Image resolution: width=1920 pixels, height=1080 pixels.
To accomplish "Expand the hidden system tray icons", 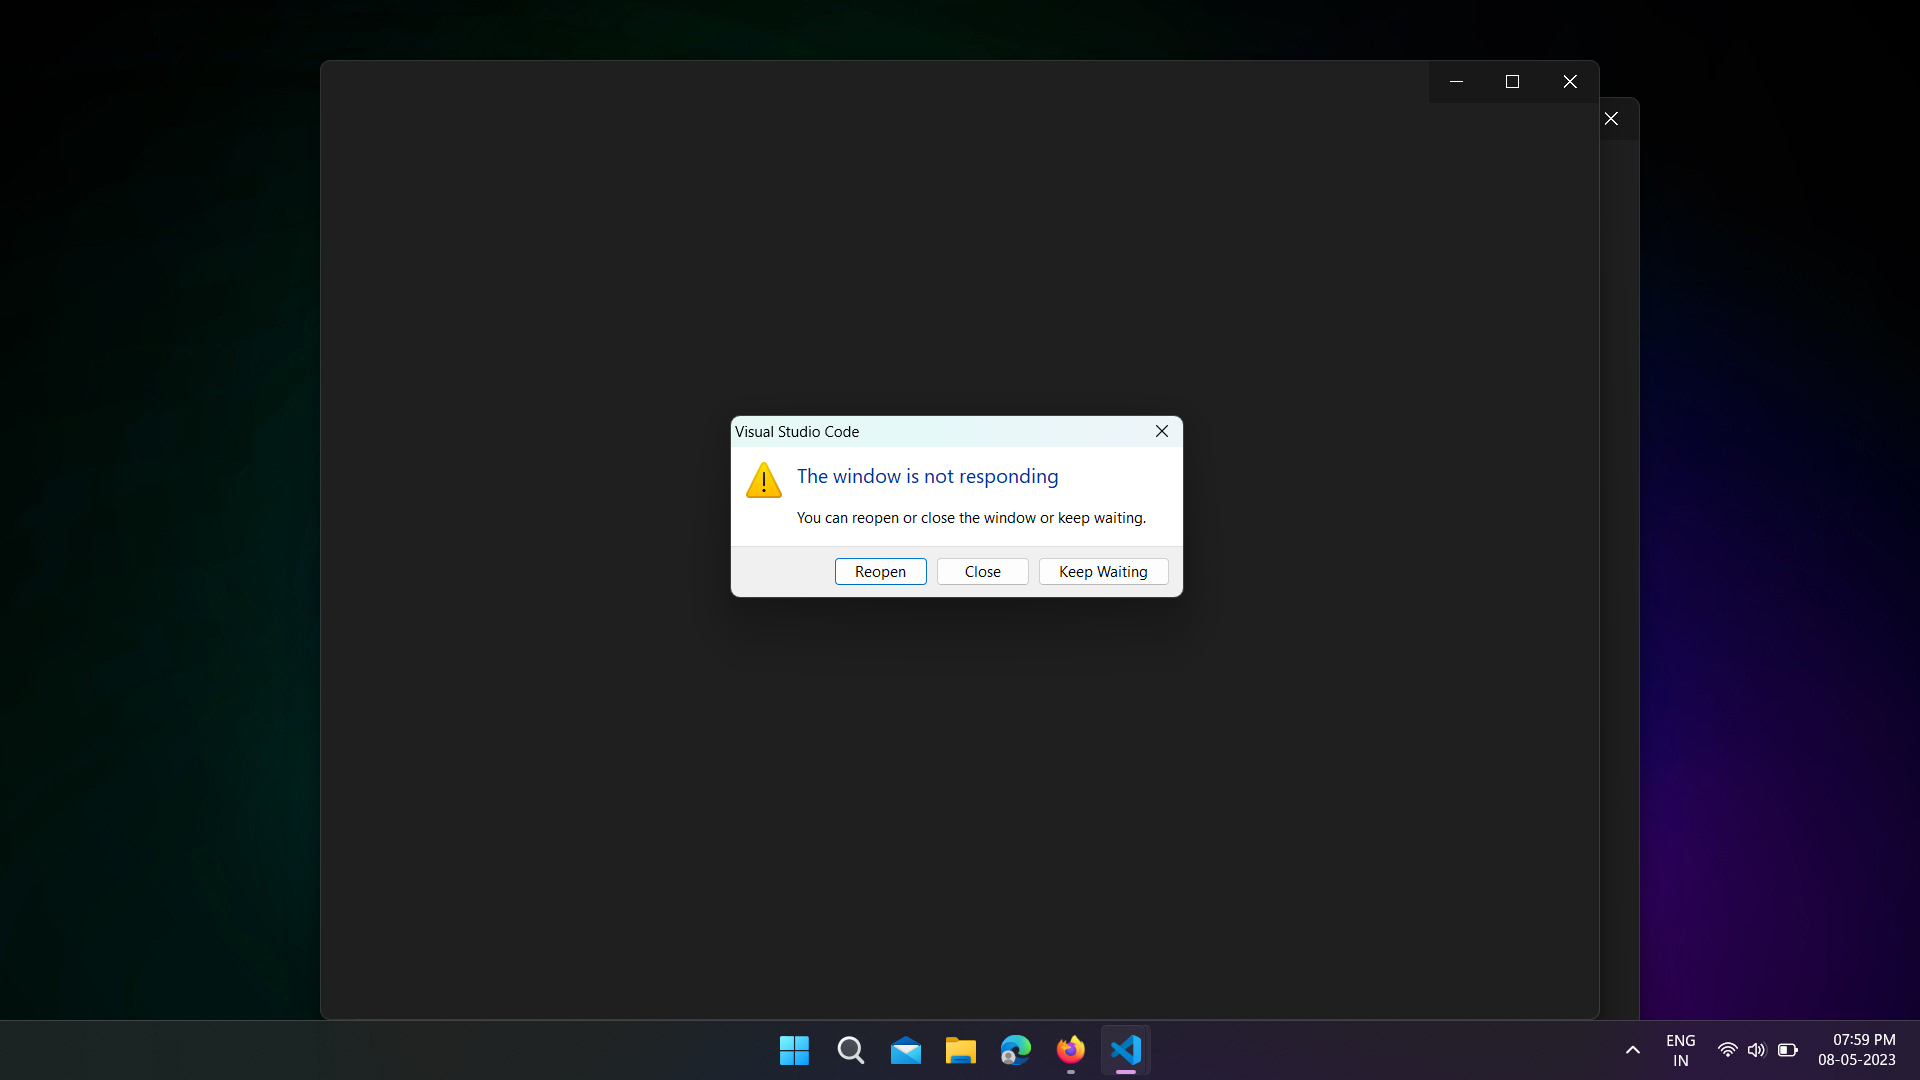I will tap(1632, 1050).
